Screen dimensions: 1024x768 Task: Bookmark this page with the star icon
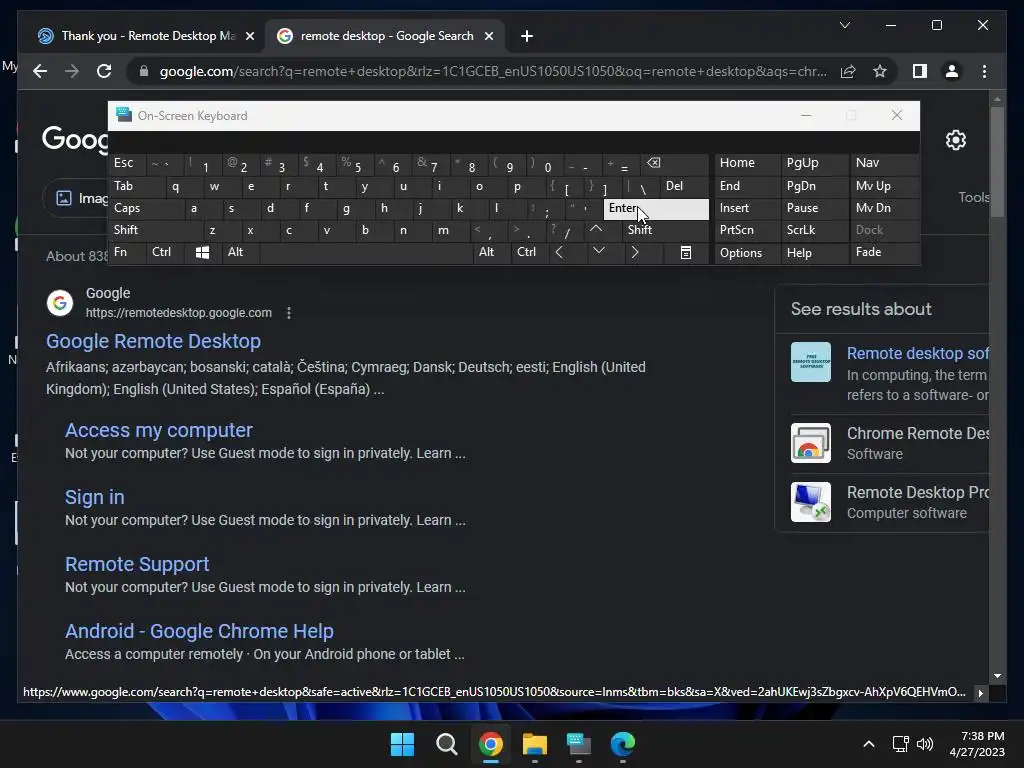(x=880, y=71)
